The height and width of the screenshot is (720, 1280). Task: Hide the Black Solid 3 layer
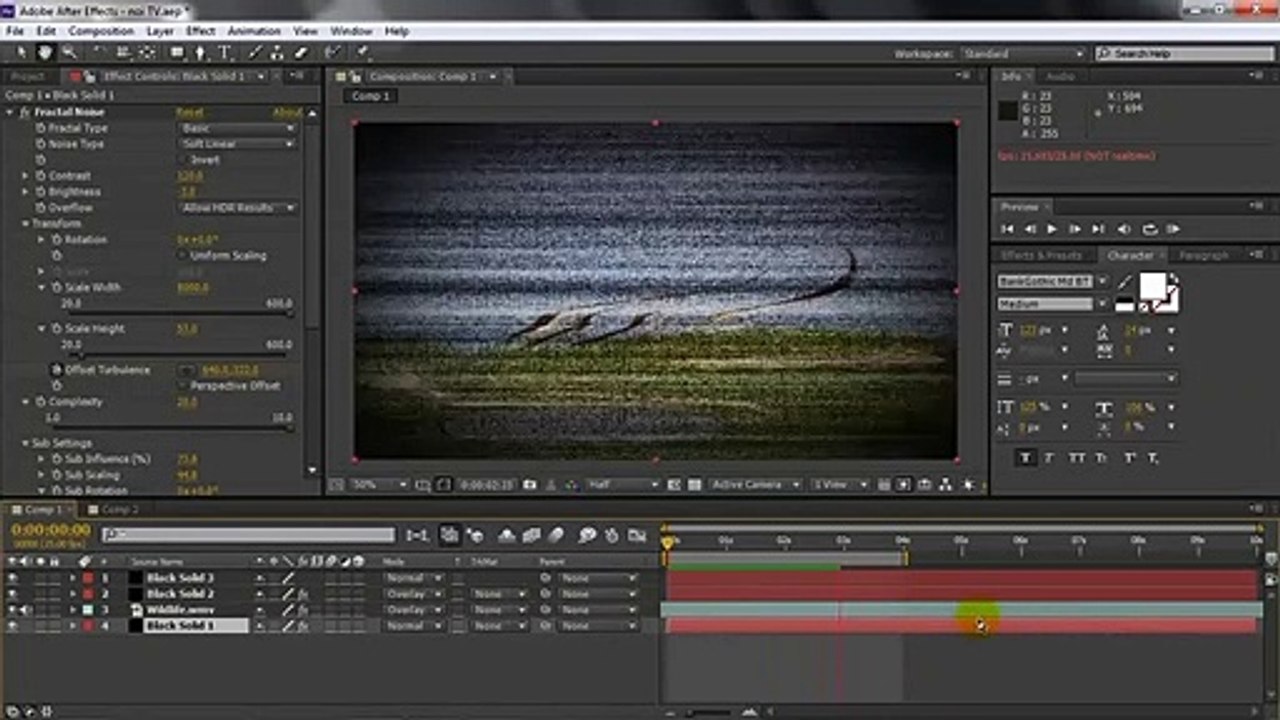click(x=12, y=578)
